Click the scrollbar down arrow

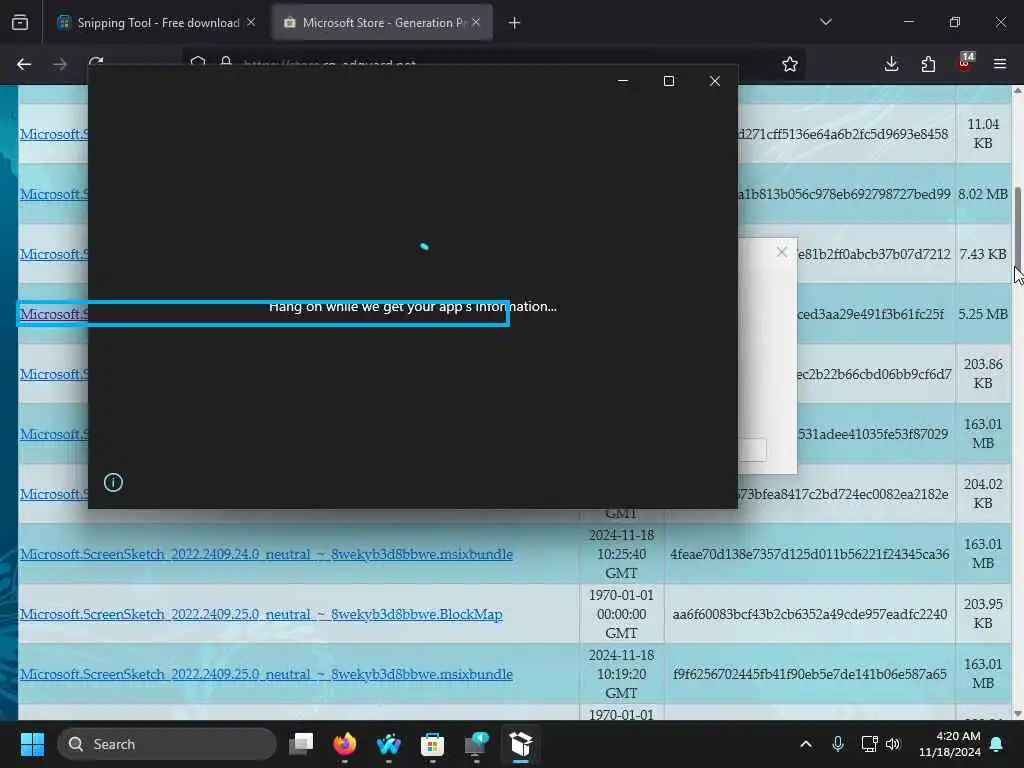pyautogui.click(x=1017, y=713)
